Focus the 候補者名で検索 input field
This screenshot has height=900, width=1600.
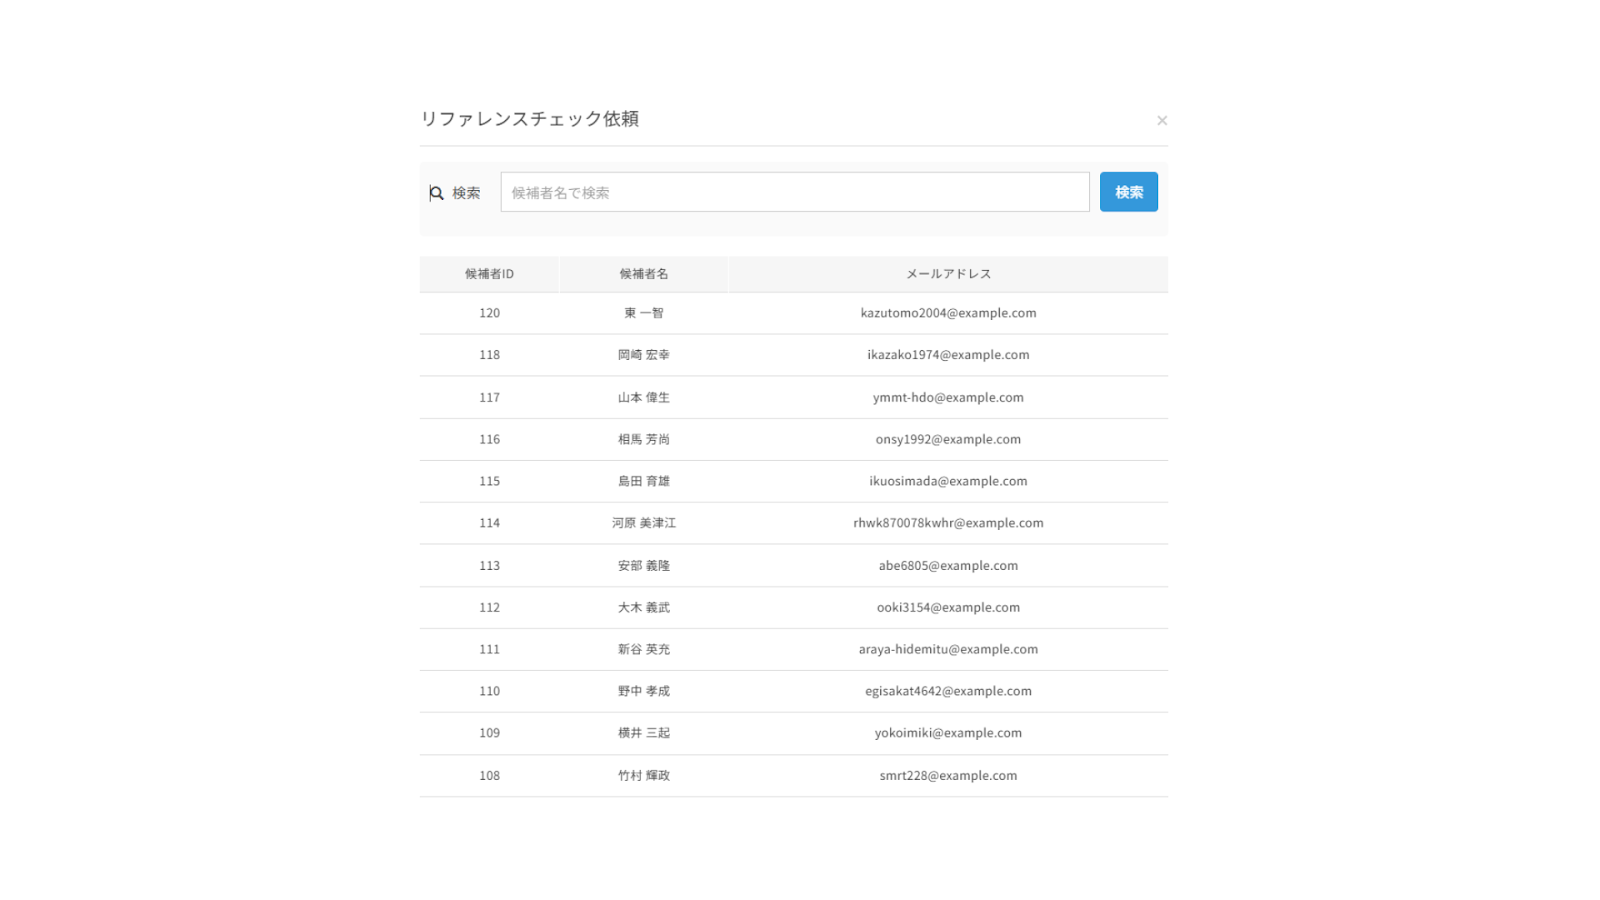pyautogui.click(x=794, y=192)
